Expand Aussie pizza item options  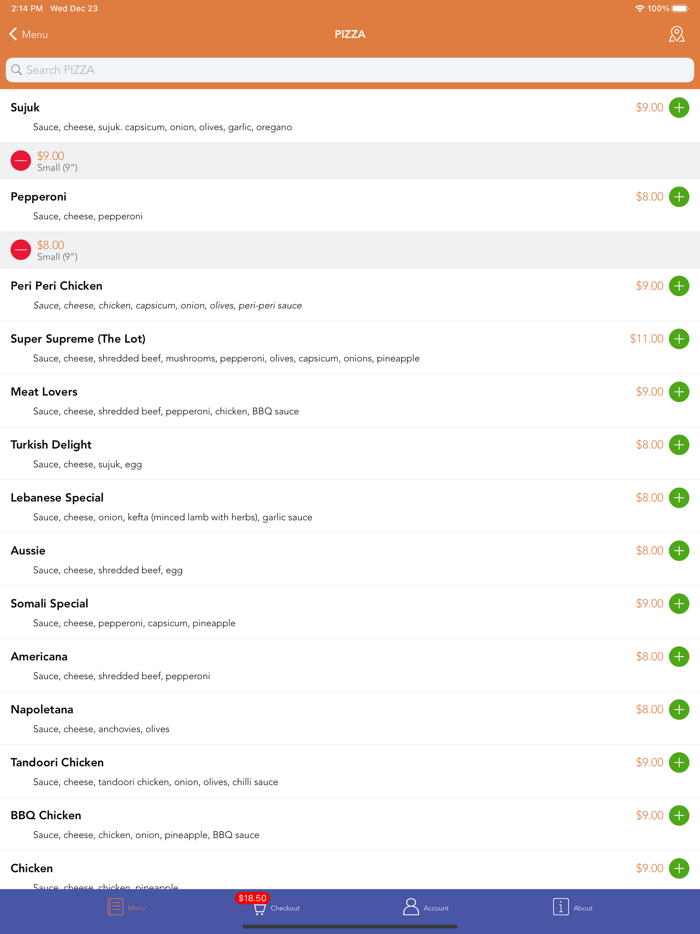[300, 559]
